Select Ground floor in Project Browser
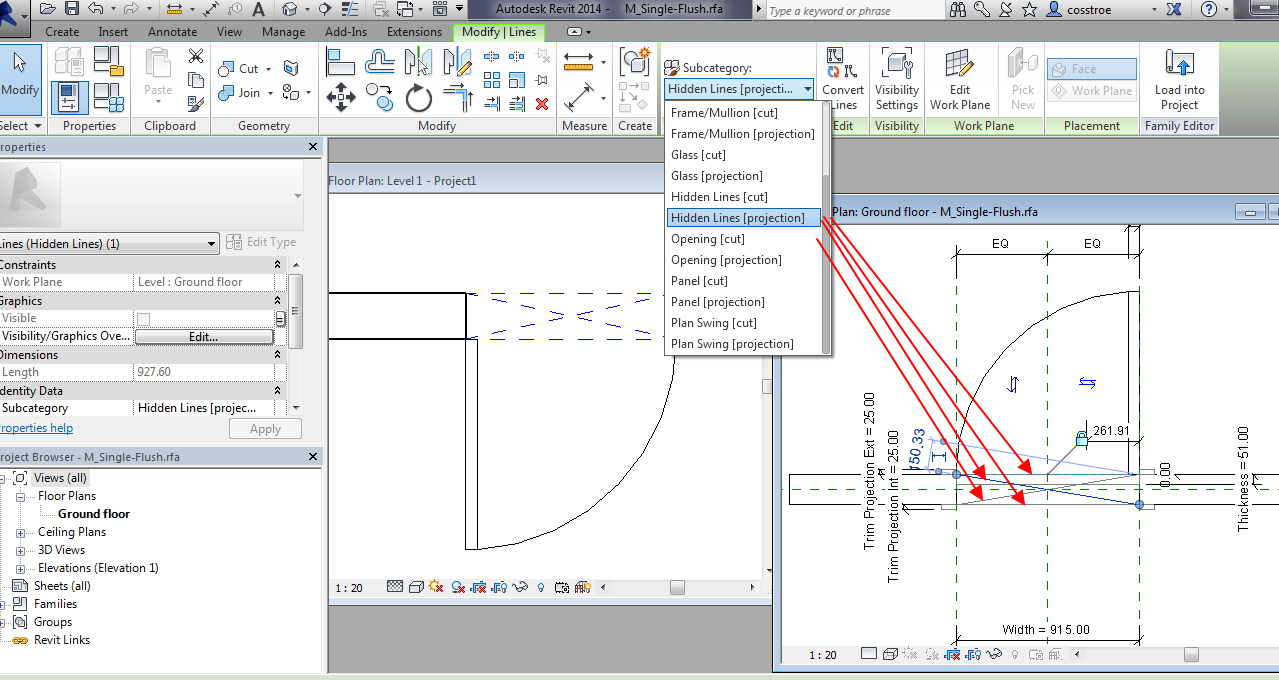The width and height of the screenshot is (1279, 680). (94, 514)
